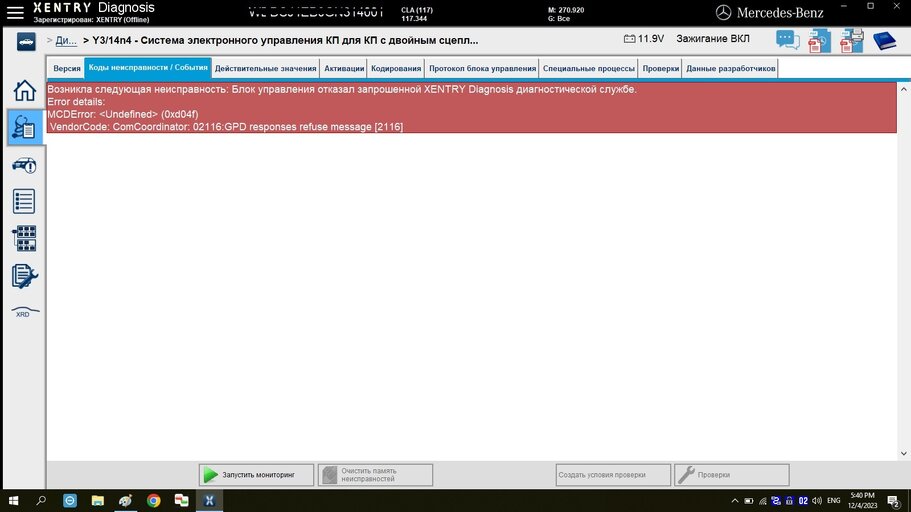The image size is (911, 512).
Task: Open the chat feedback icon
Action: pyautogui.click(x=788, y=40)
